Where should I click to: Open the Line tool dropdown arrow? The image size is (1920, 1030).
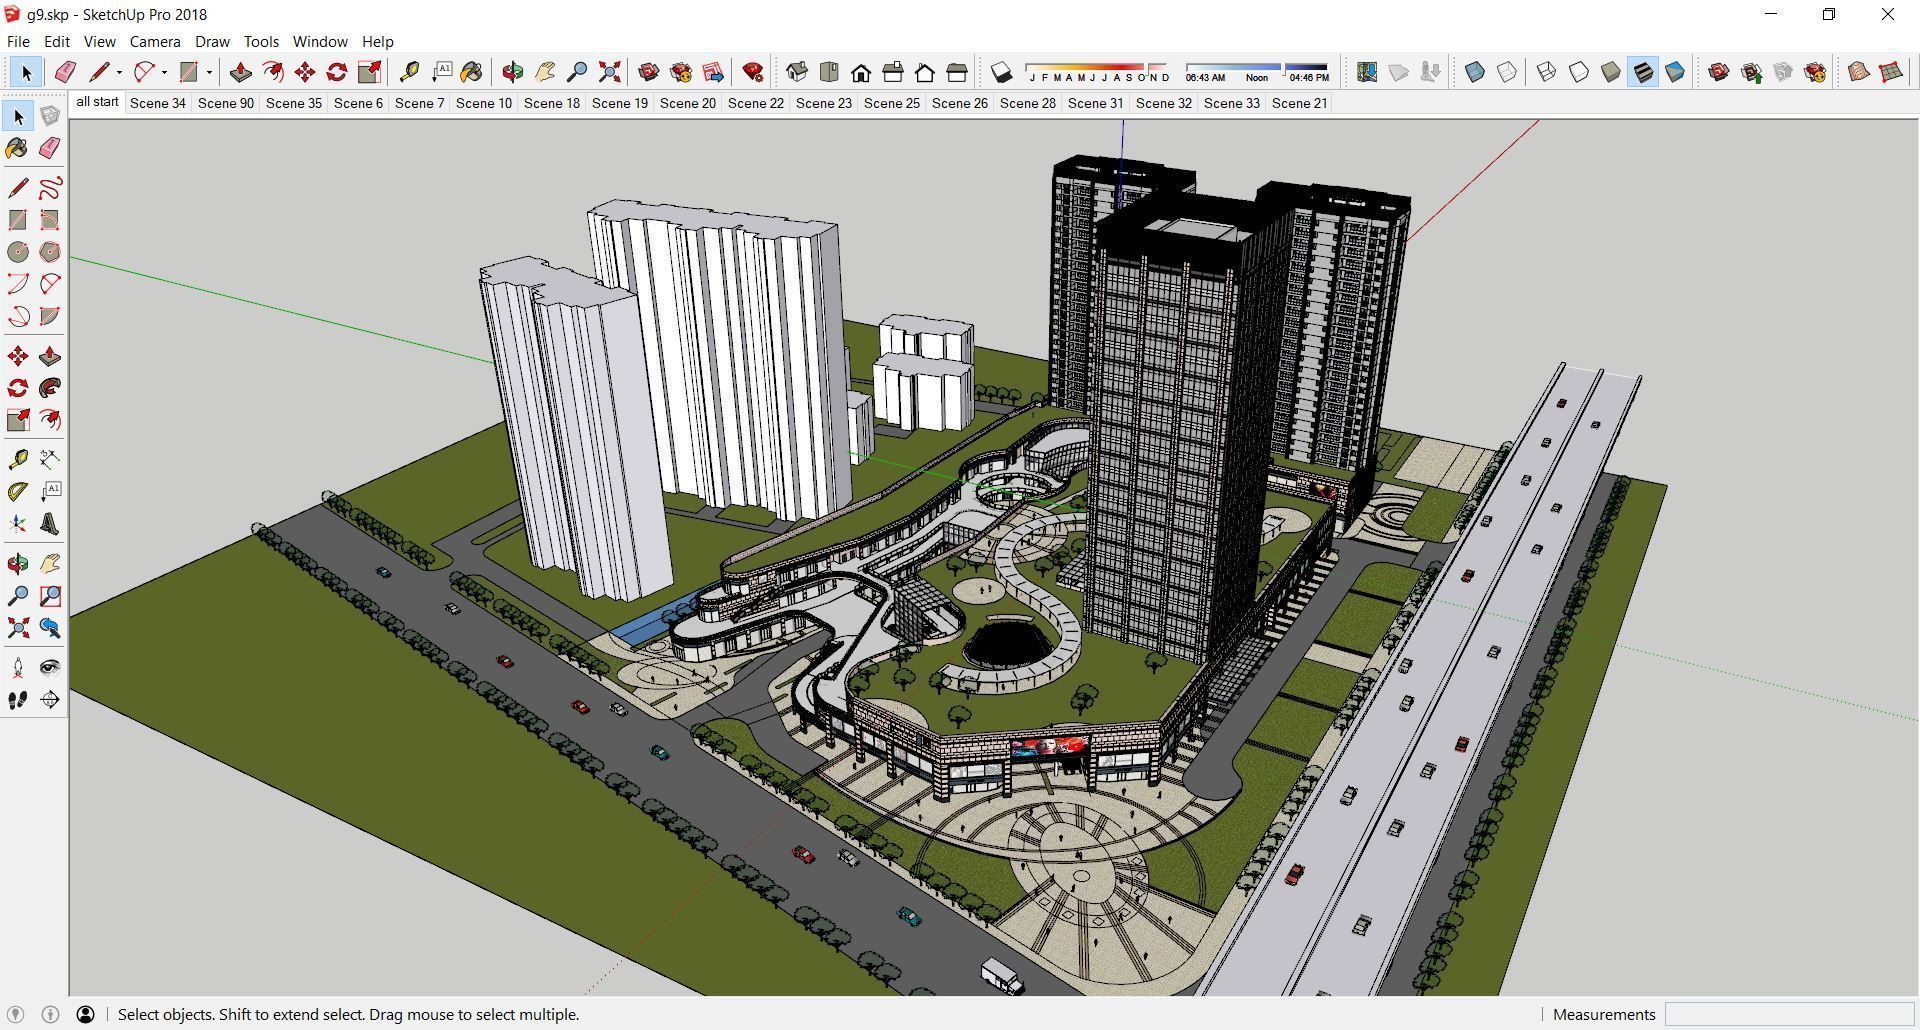(119, 72)
